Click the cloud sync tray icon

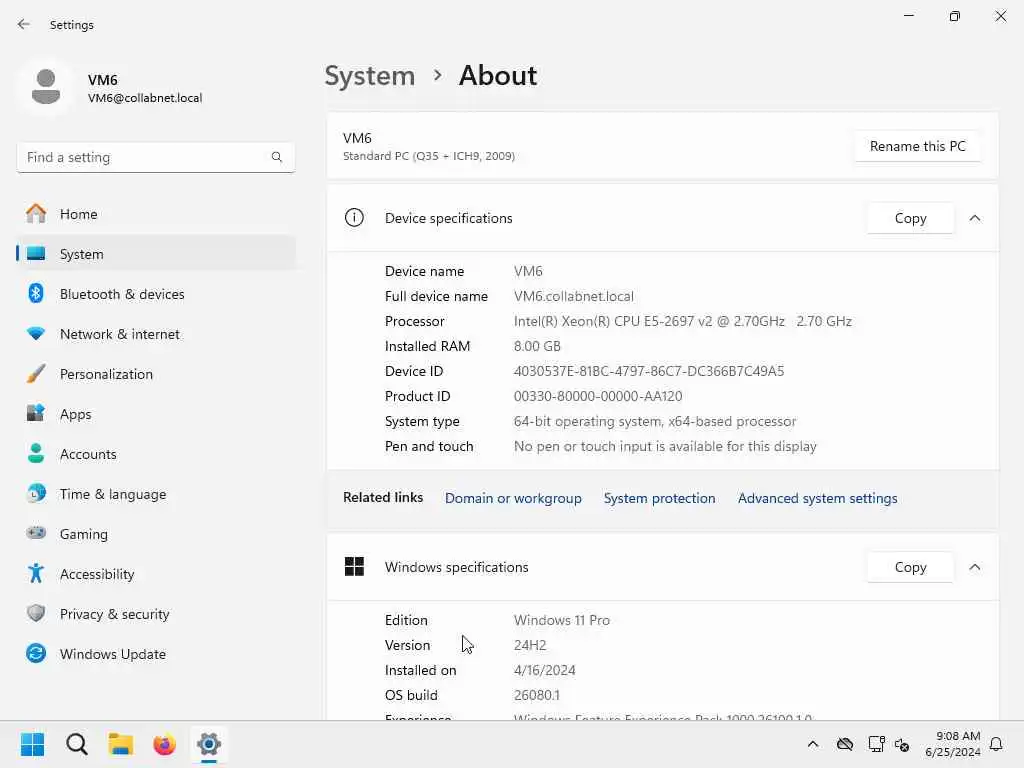(x=845, y=744)
